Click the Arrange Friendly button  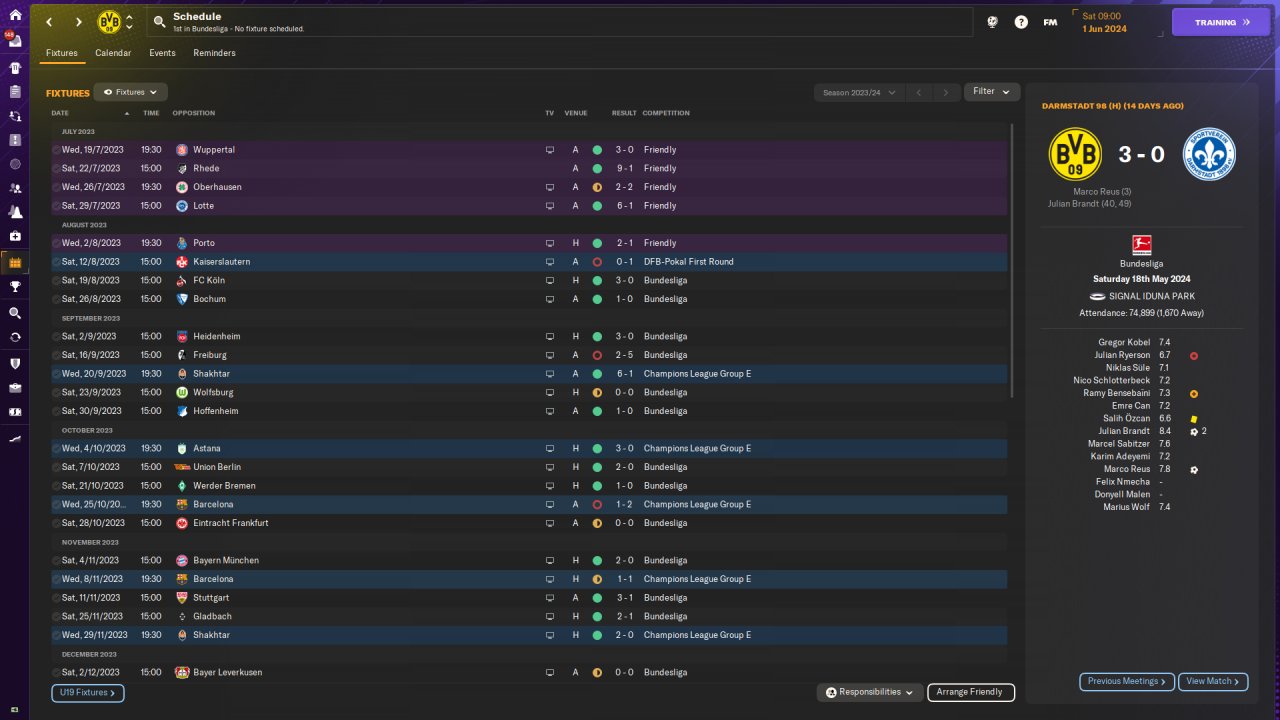[x=971, y=692]
